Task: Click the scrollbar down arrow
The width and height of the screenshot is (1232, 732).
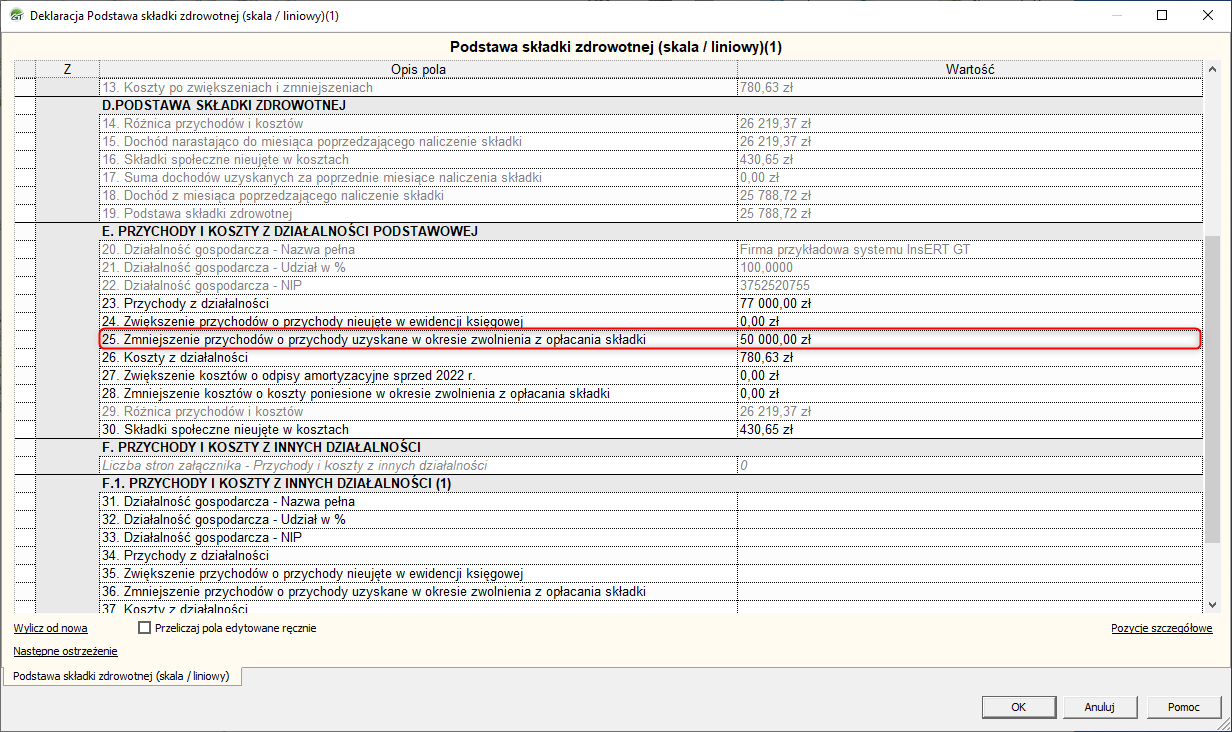Action: 1213,603
